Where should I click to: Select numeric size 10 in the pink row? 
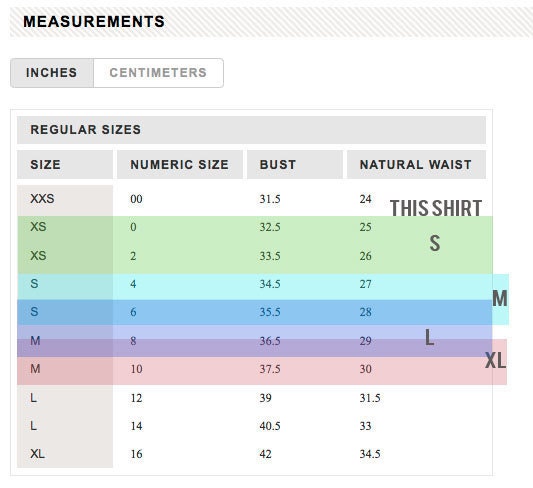click(x=136, y=369)
